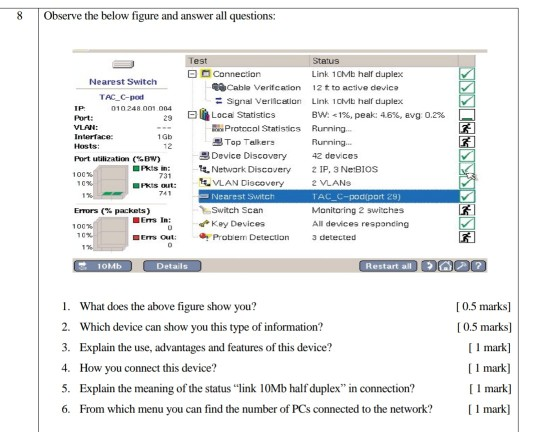Click the status indicator for Local Statistics
Viewport: 540px width, 432px height.
pyautogui.click(x=467, y=115)
